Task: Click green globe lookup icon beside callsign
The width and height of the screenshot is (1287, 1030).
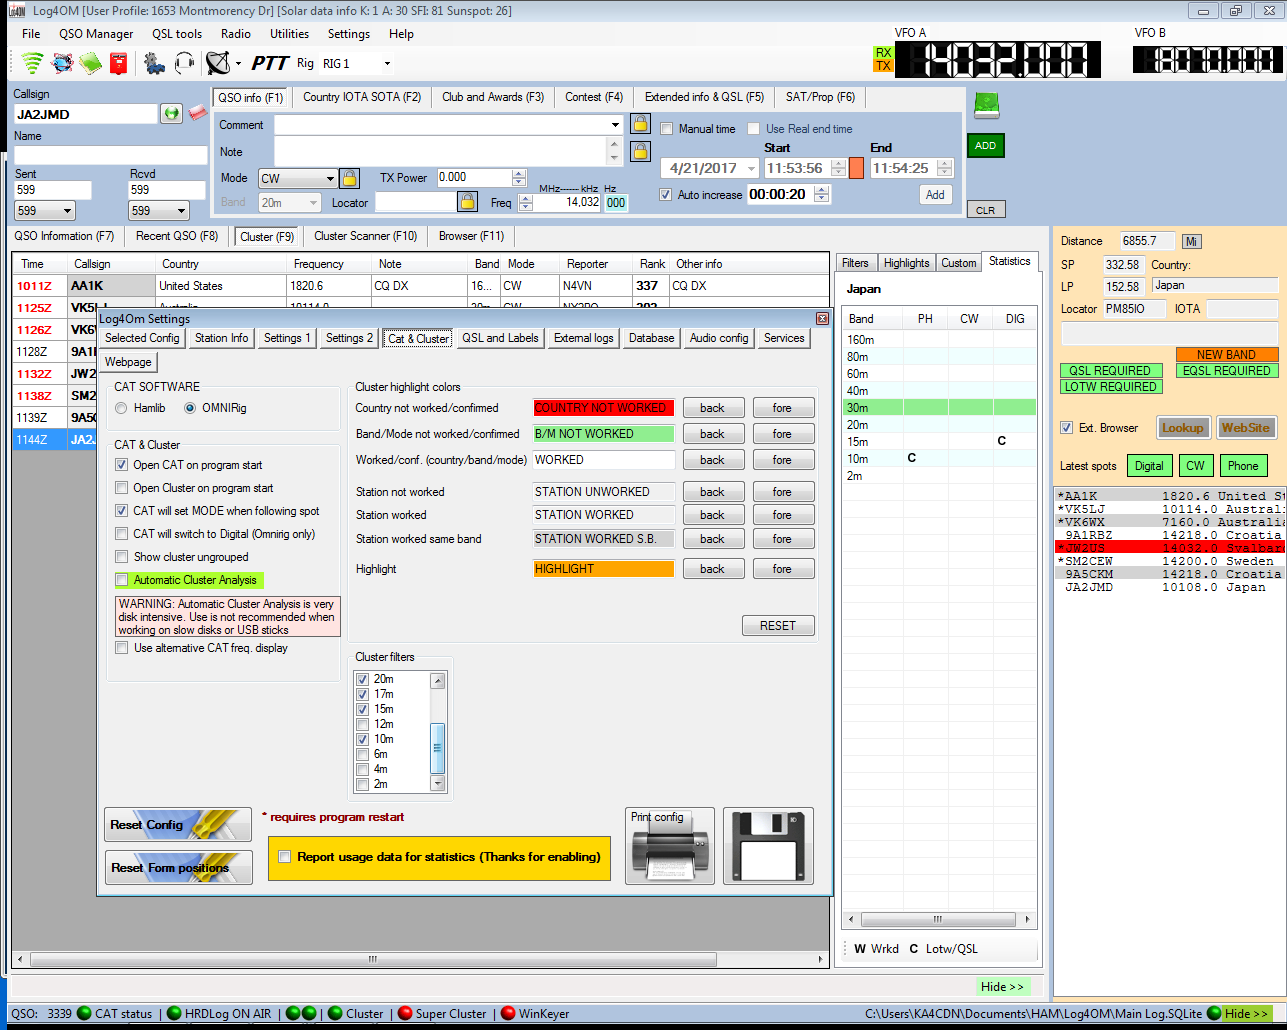Action: [x=172, y=114]
